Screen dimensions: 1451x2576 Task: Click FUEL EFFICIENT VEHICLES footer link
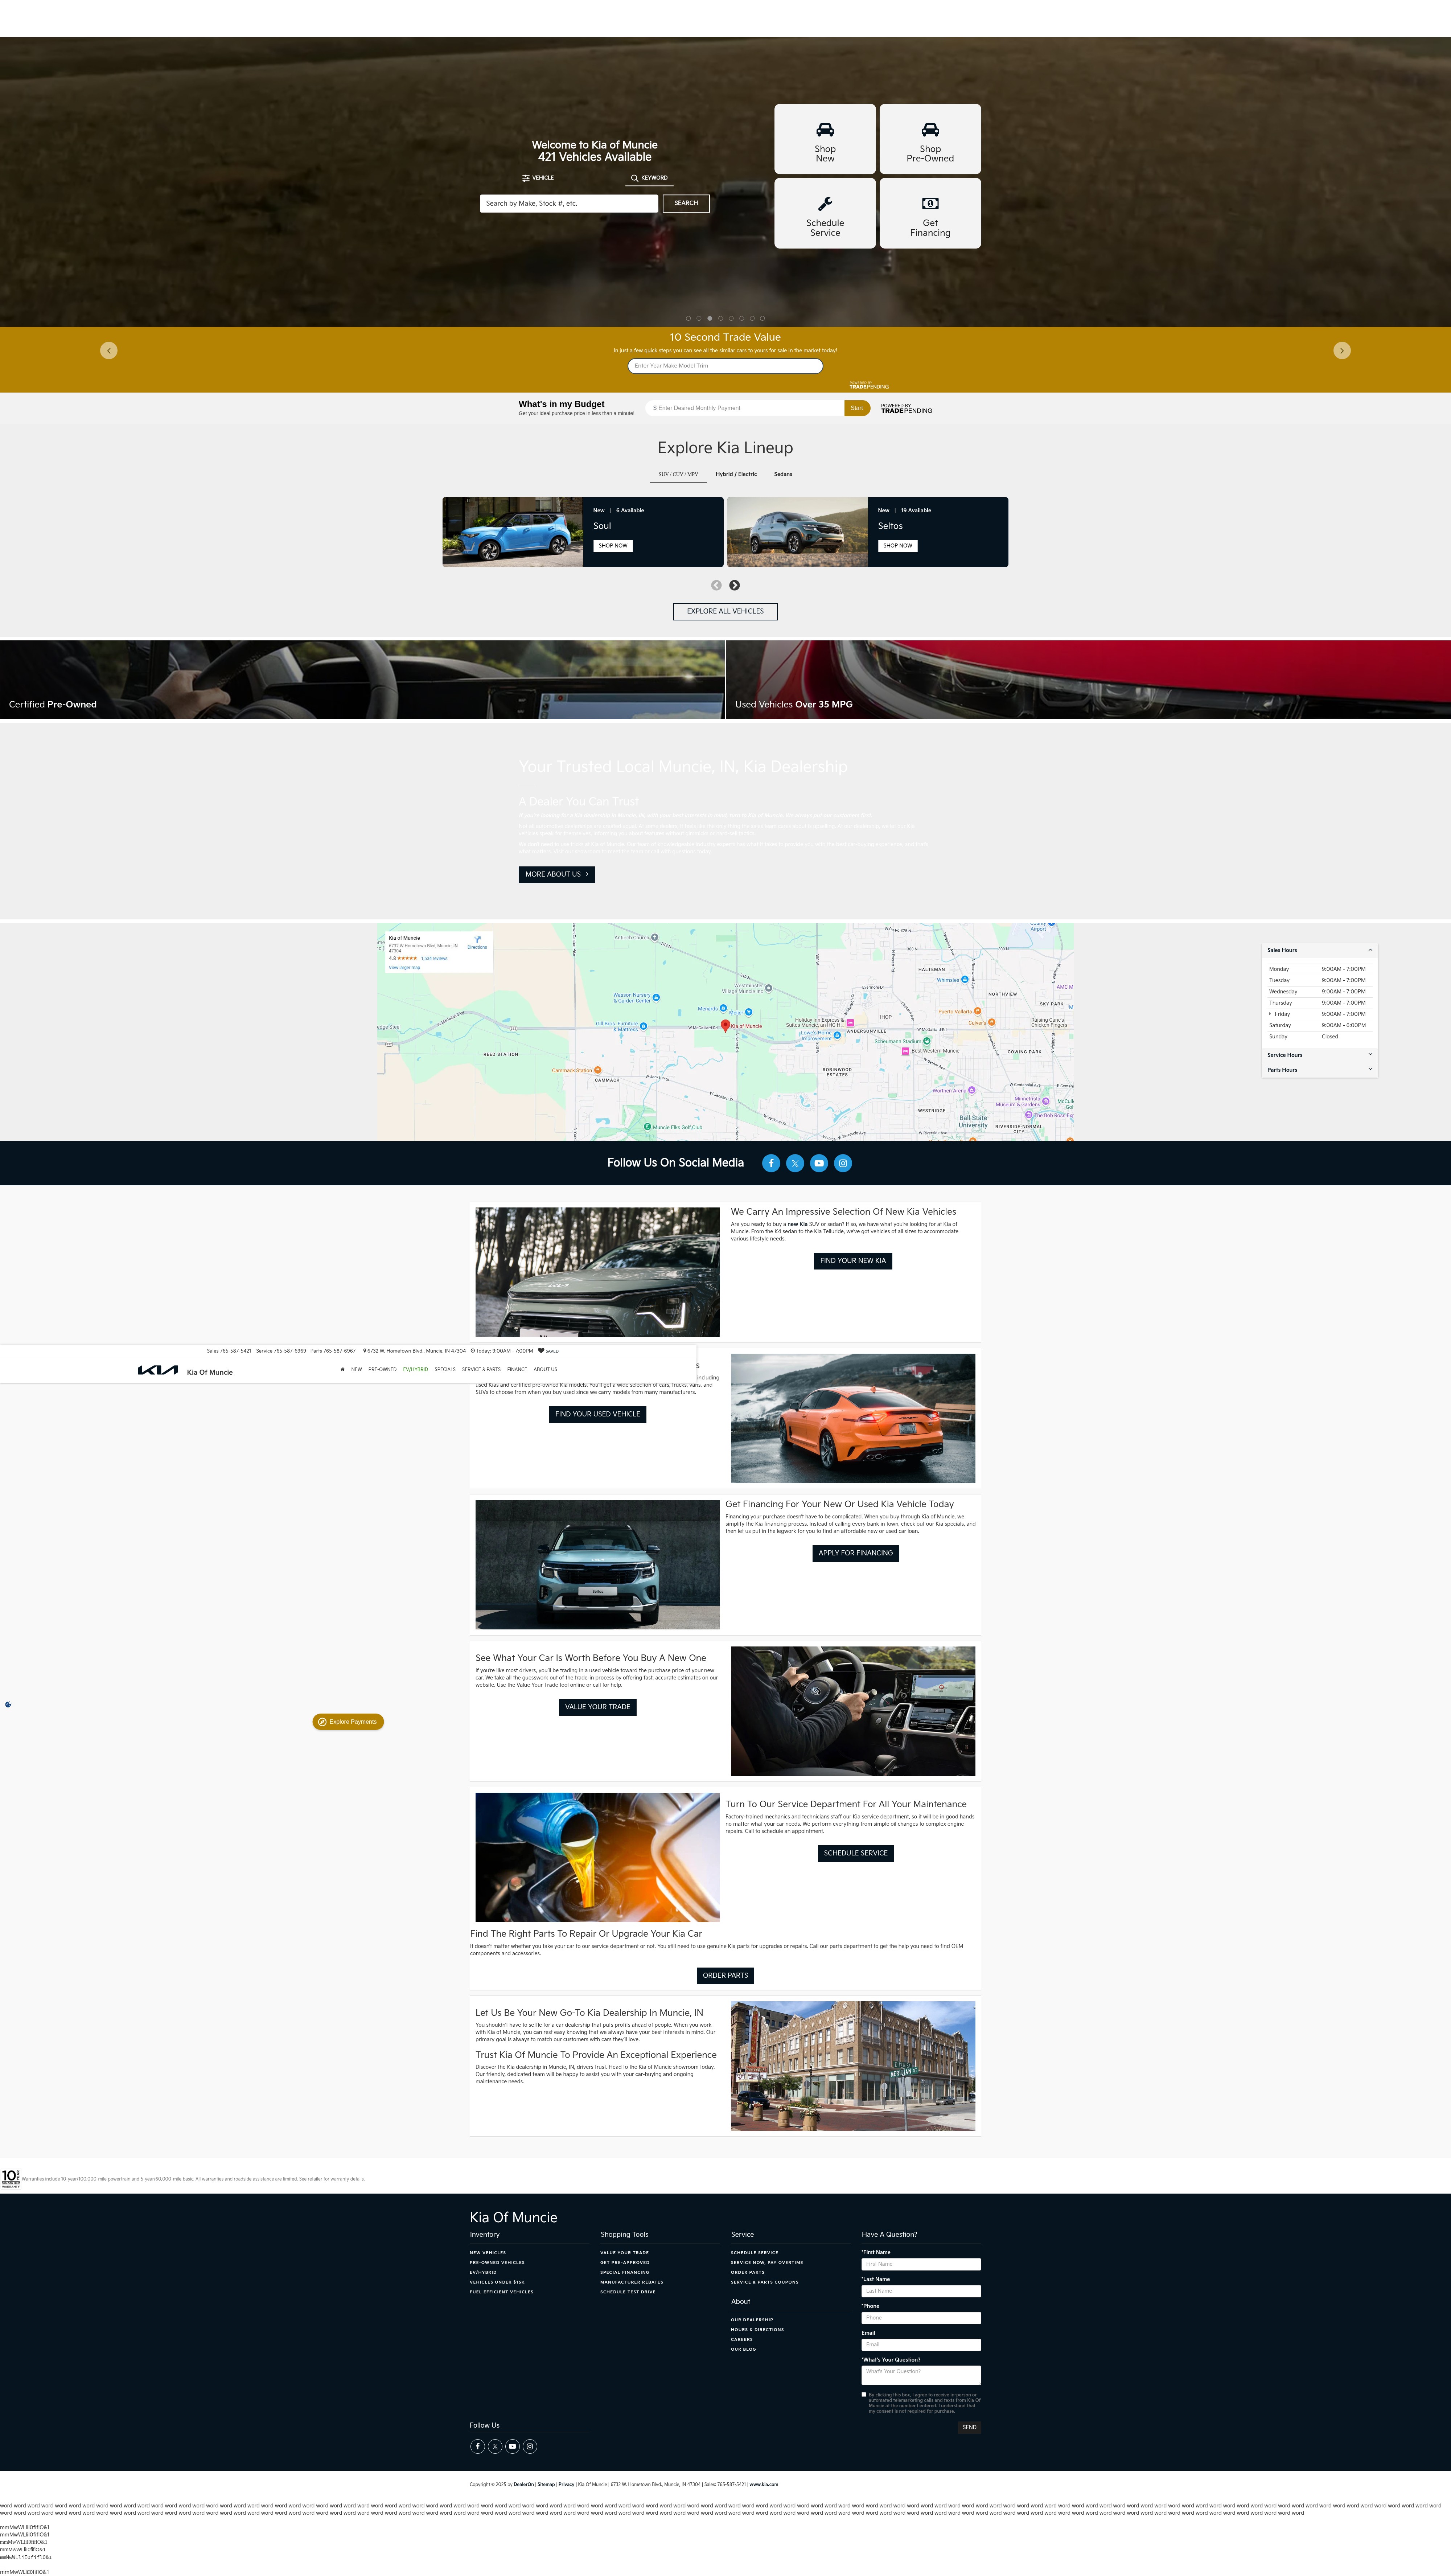coord(502,2292)
